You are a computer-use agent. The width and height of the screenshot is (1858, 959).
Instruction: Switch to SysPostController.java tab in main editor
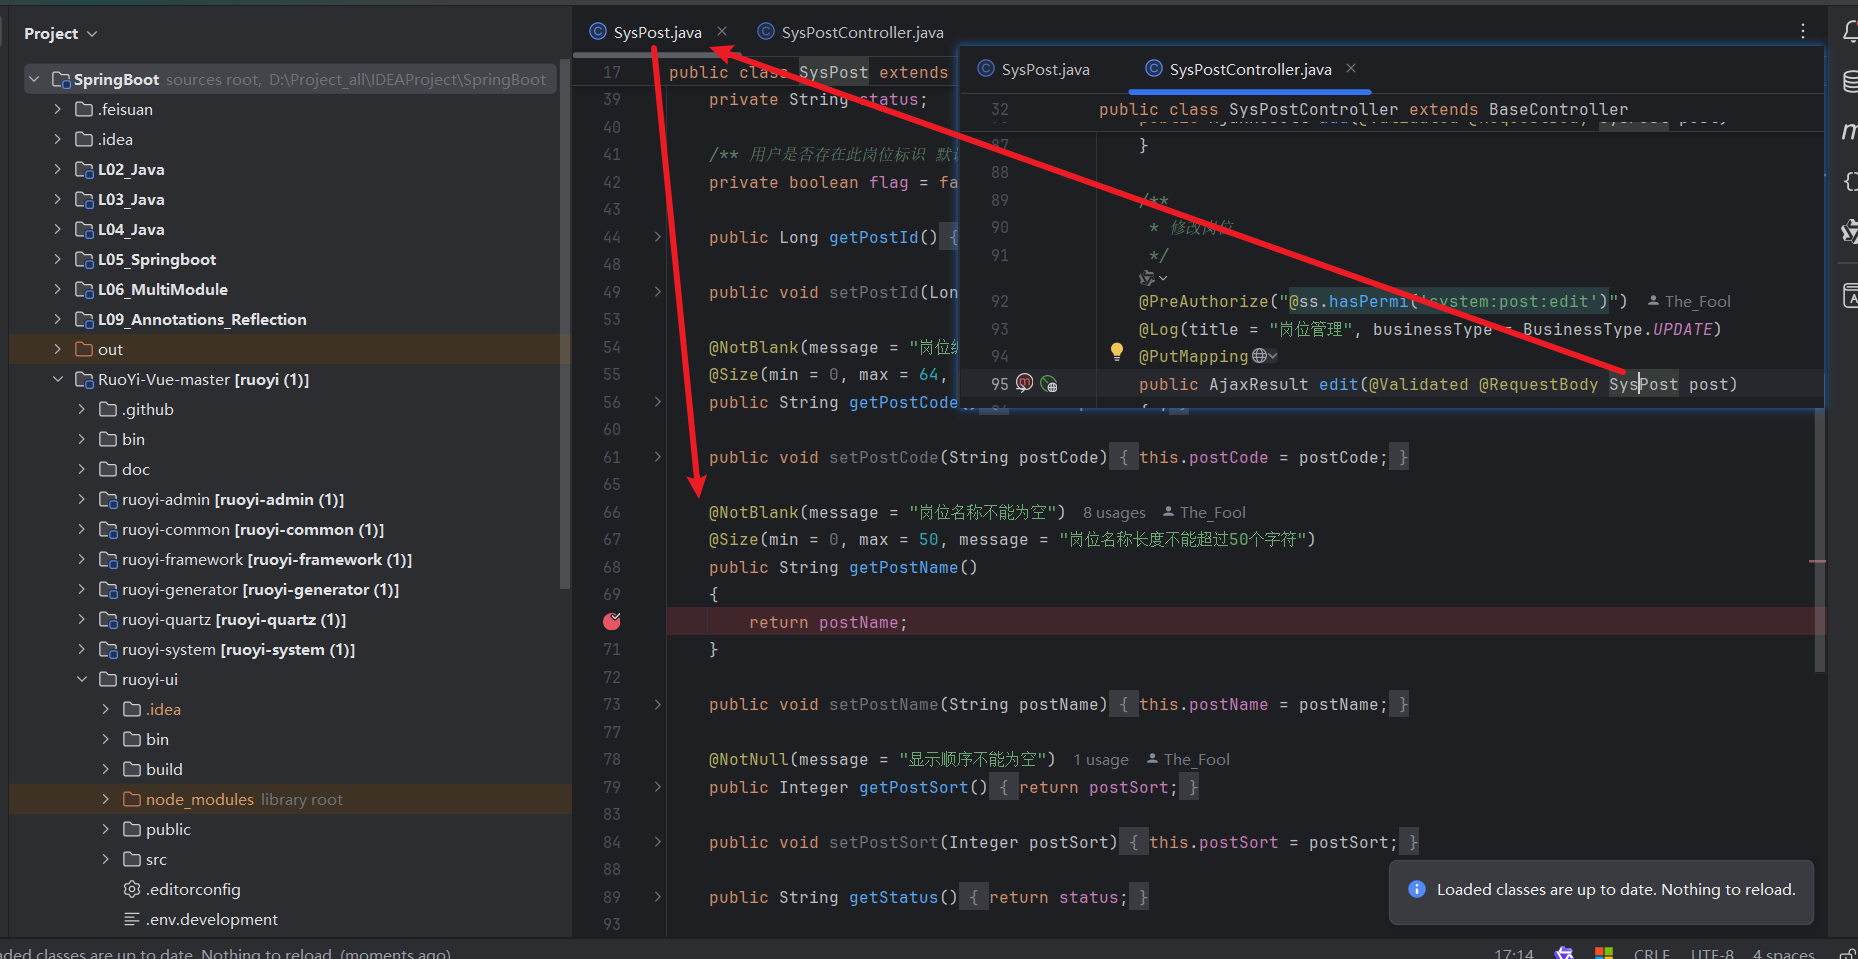[862, 32]
